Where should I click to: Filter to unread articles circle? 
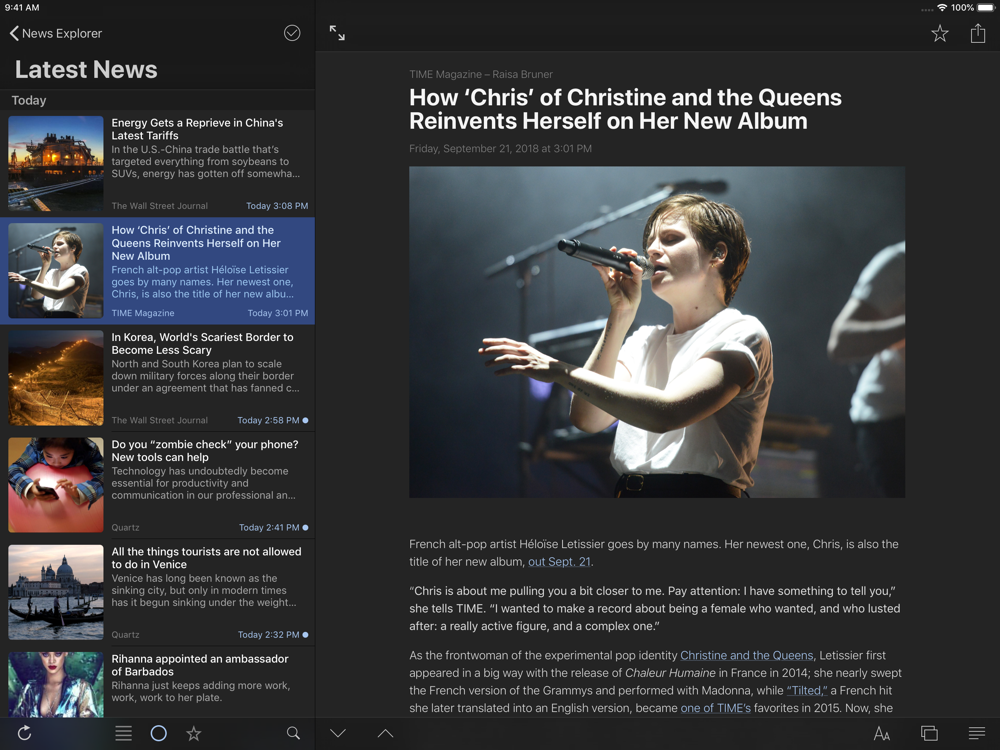pos(159,733)
